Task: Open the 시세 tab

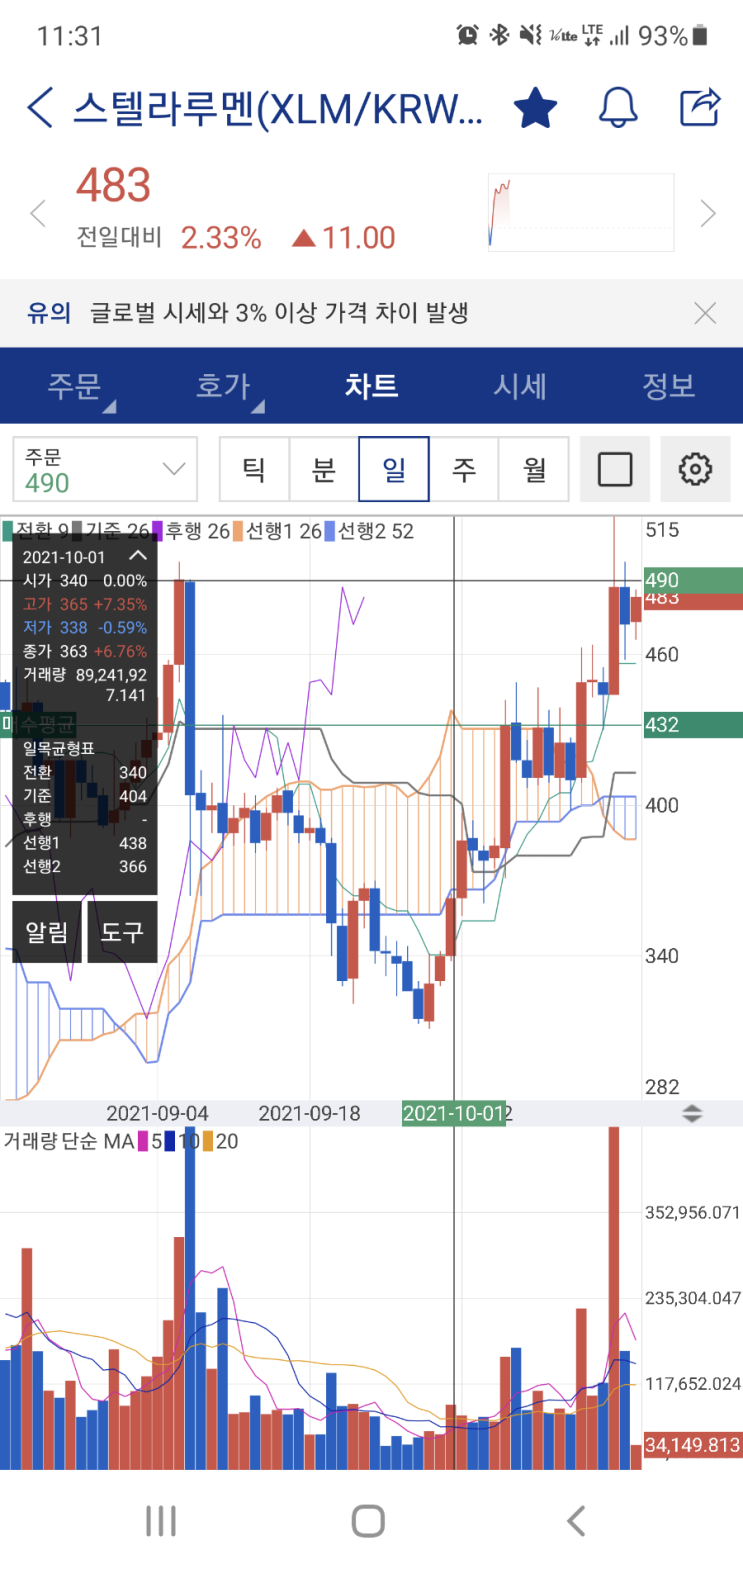Action: [x=520, y=386]
